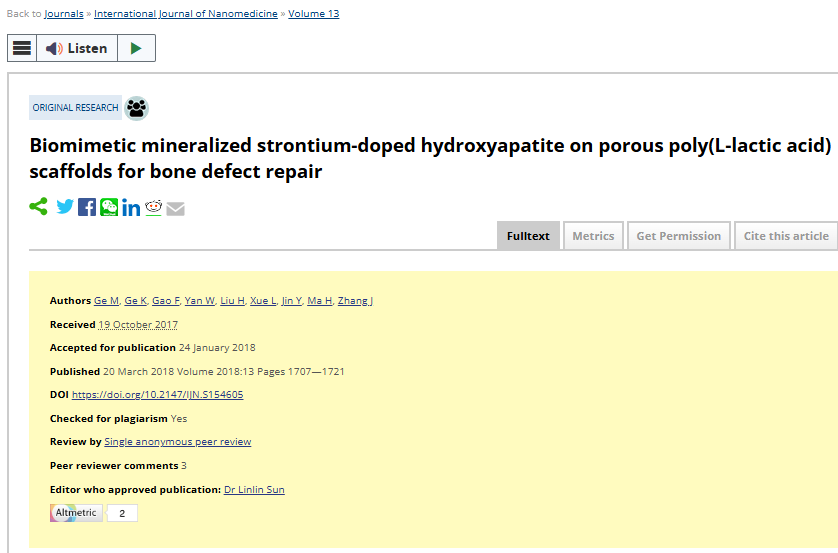Open the DOI link for the article

tap(158, 394)
